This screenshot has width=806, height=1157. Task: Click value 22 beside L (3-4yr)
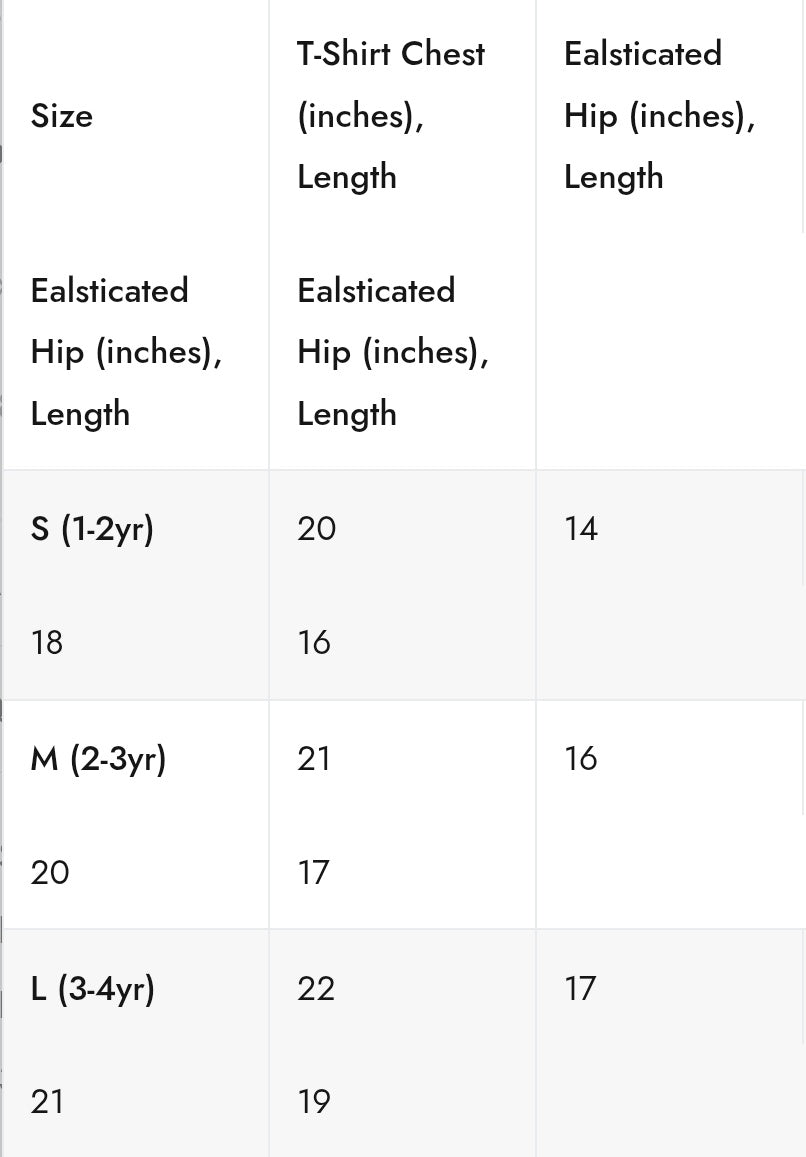point(316,989)
